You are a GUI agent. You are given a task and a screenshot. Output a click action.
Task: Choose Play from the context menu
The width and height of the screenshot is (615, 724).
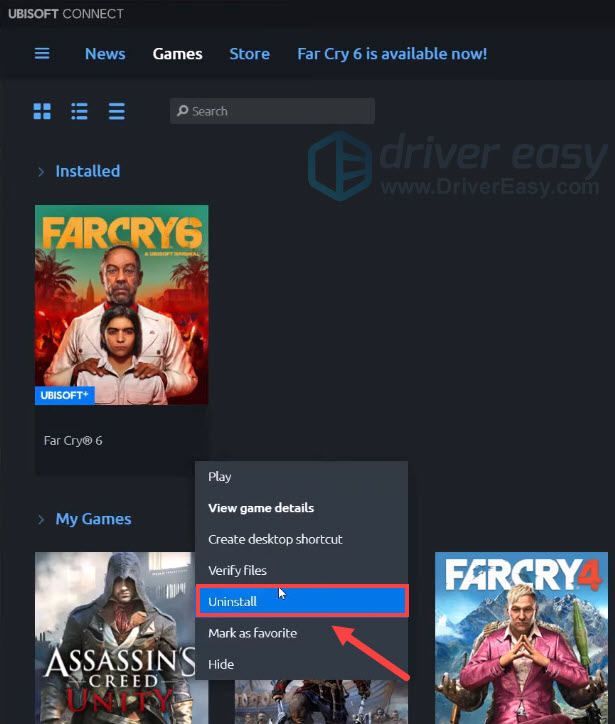(x=301, y=477)
